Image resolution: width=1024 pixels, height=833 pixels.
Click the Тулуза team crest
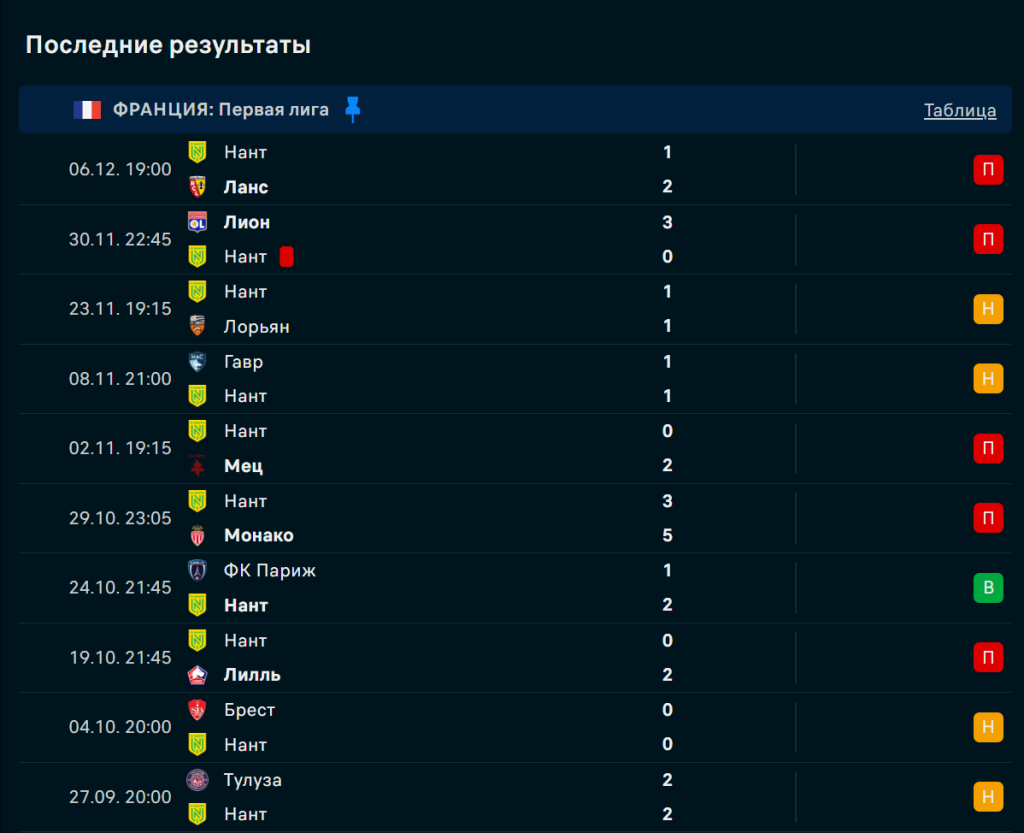[x=197, y=779]
